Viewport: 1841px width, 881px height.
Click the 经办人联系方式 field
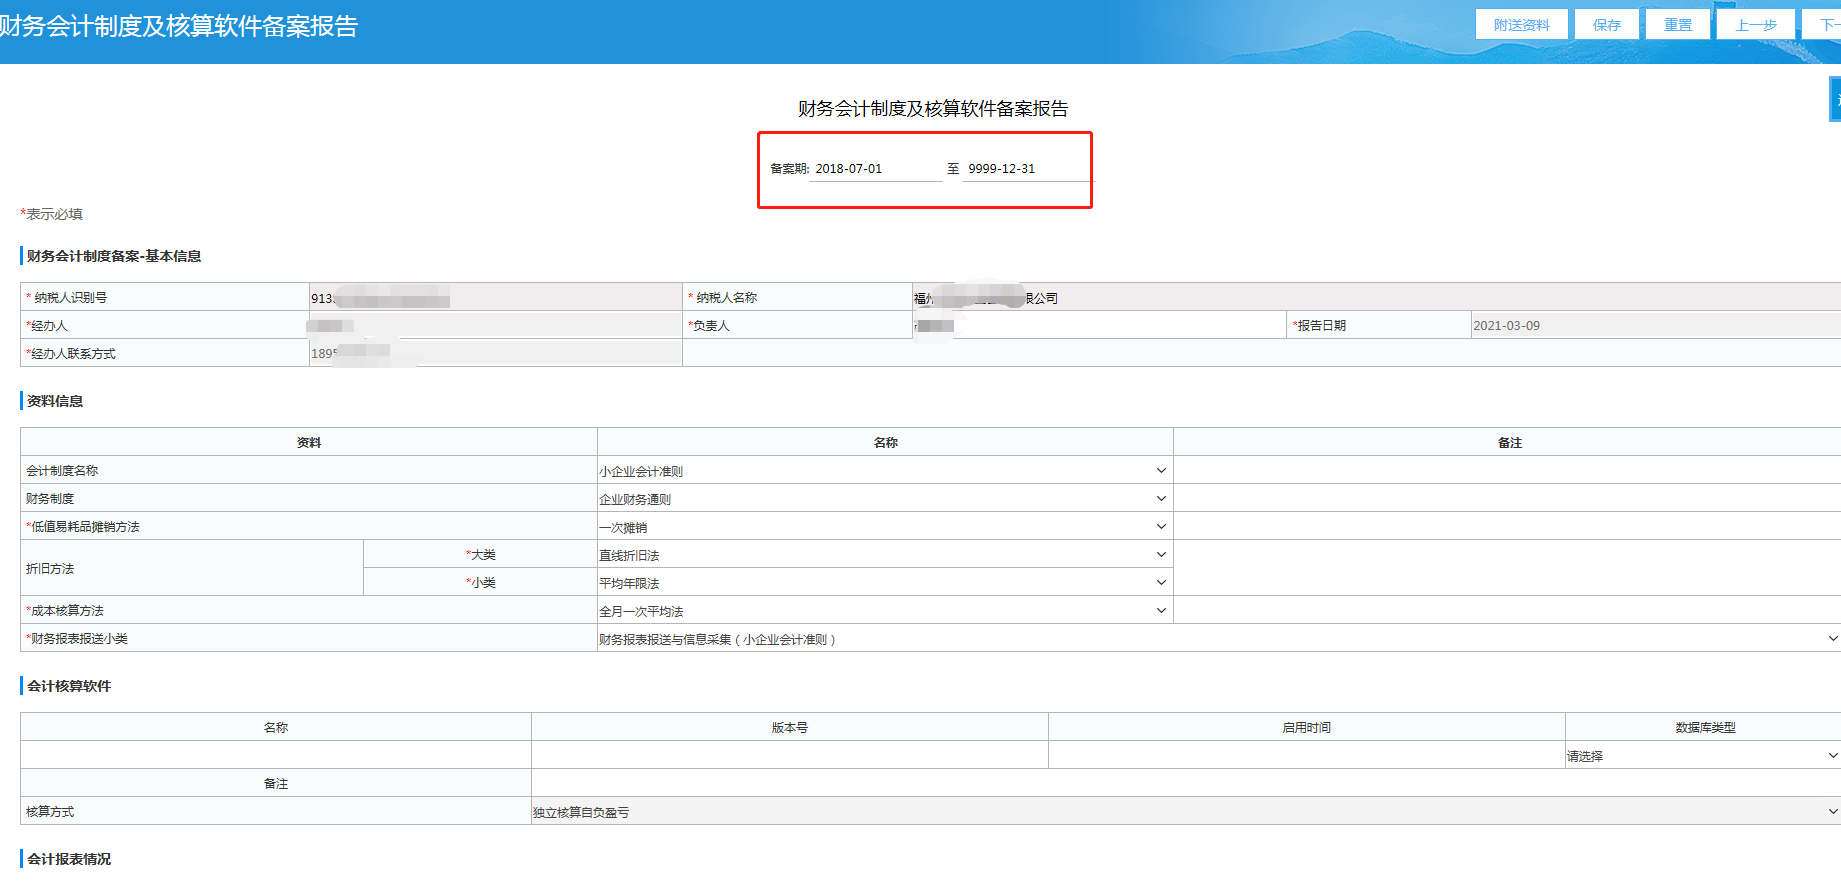pos(496,353)
